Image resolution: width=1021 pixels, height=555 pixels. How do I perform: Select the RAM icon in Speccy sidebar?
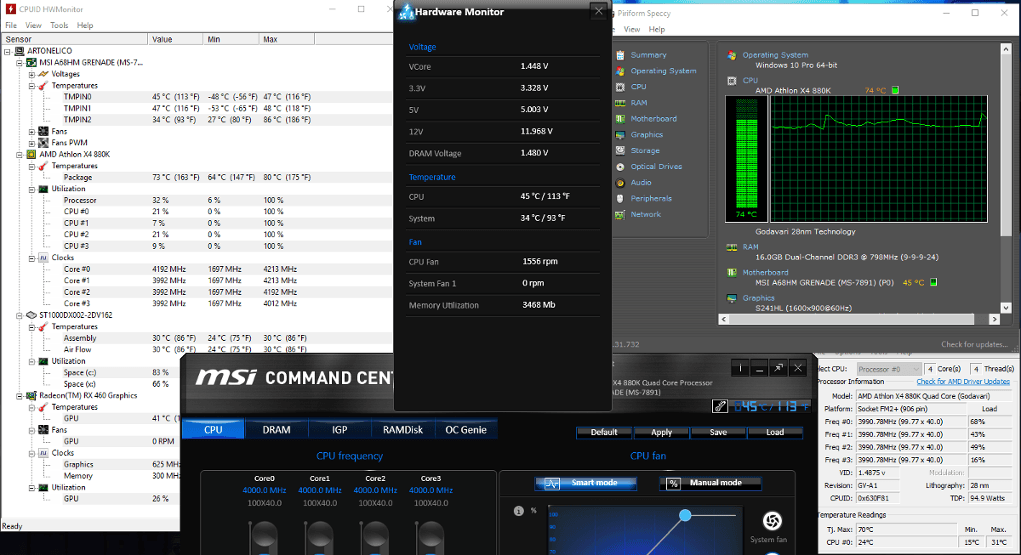pyautogui.click(x=620, y=103)
